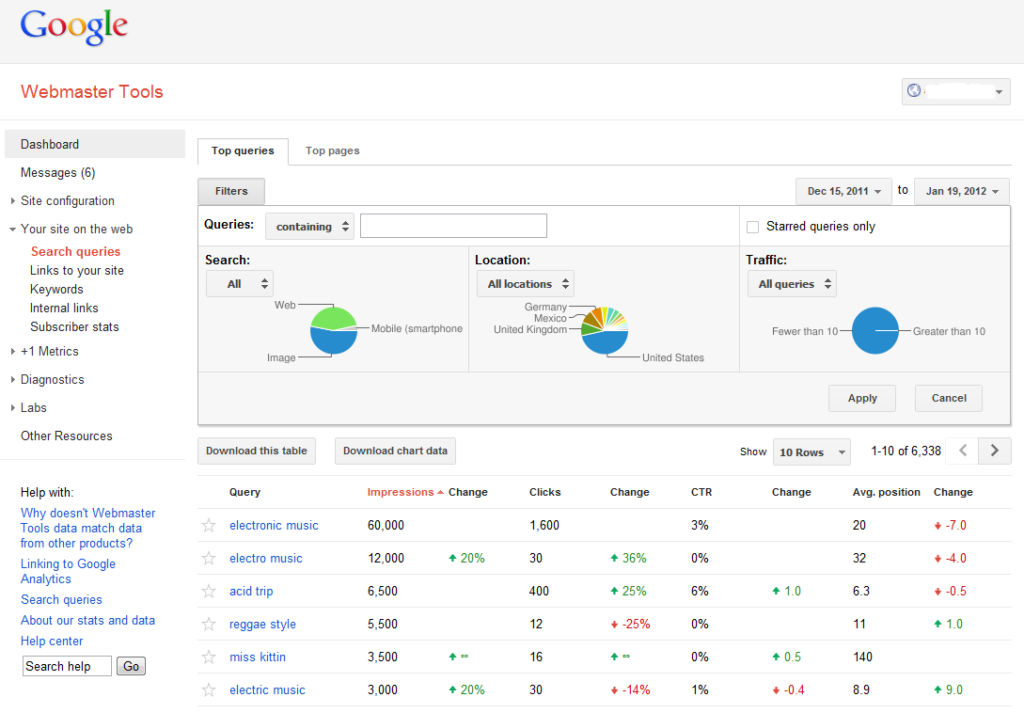Click the Queries text input field

tap(453, 226)
